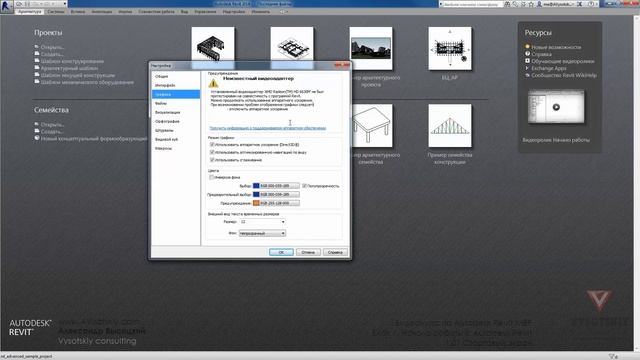The width and height of the screenshot is (640, 360).
Task: Play the Начало работы video thumbnail
Action: pos(556,107)
